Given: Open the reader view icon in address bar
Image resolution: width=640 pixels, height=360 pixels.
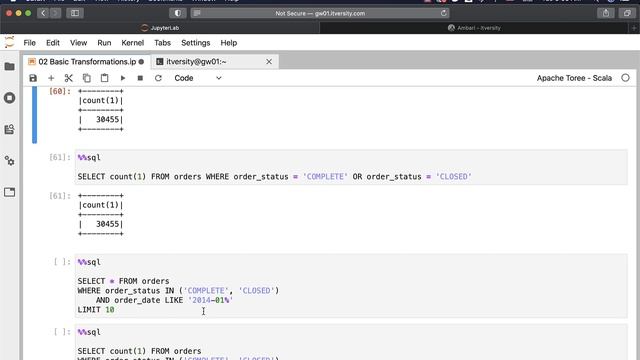Looking at the screenshot, I should pyautogui.click(x=197, y=13).
